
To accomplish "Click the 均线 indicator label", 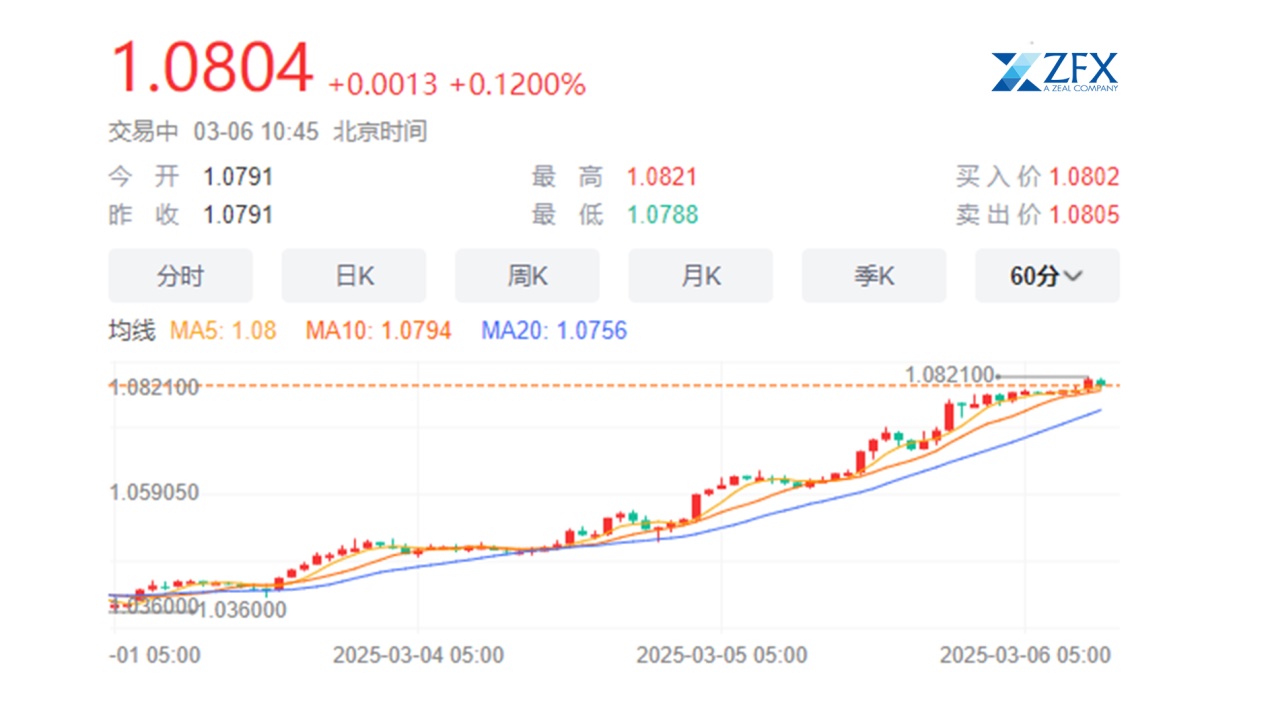I will (x=132, y=331).
